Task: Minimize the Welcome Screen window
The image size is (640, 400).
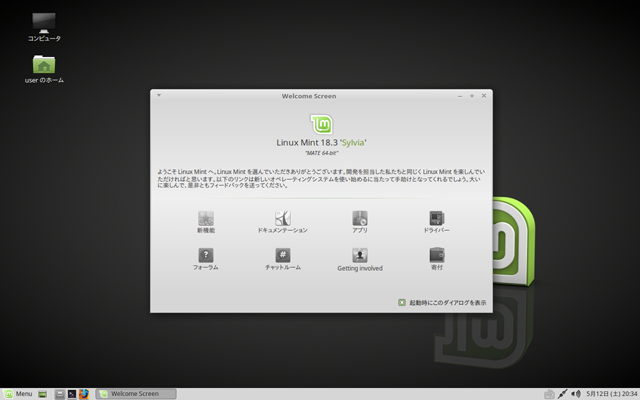Action: point(460,96)
